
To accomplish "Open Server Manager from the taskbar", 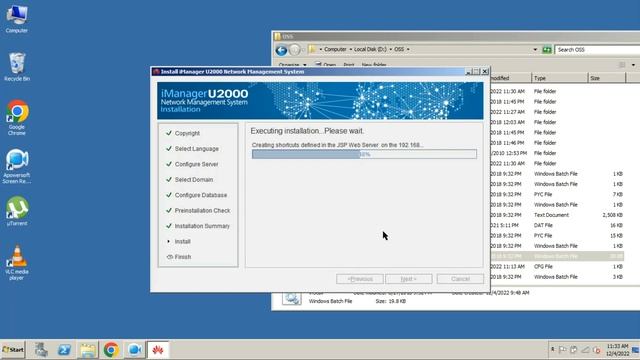I will tap(41, 350).
